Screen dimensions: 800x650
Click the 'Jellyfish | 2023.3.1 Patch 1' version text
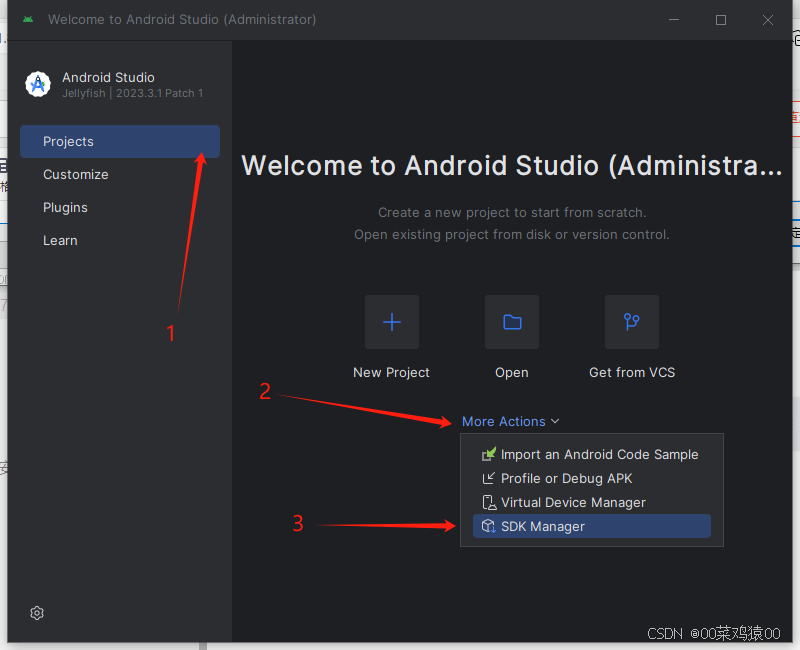(133, 93)
